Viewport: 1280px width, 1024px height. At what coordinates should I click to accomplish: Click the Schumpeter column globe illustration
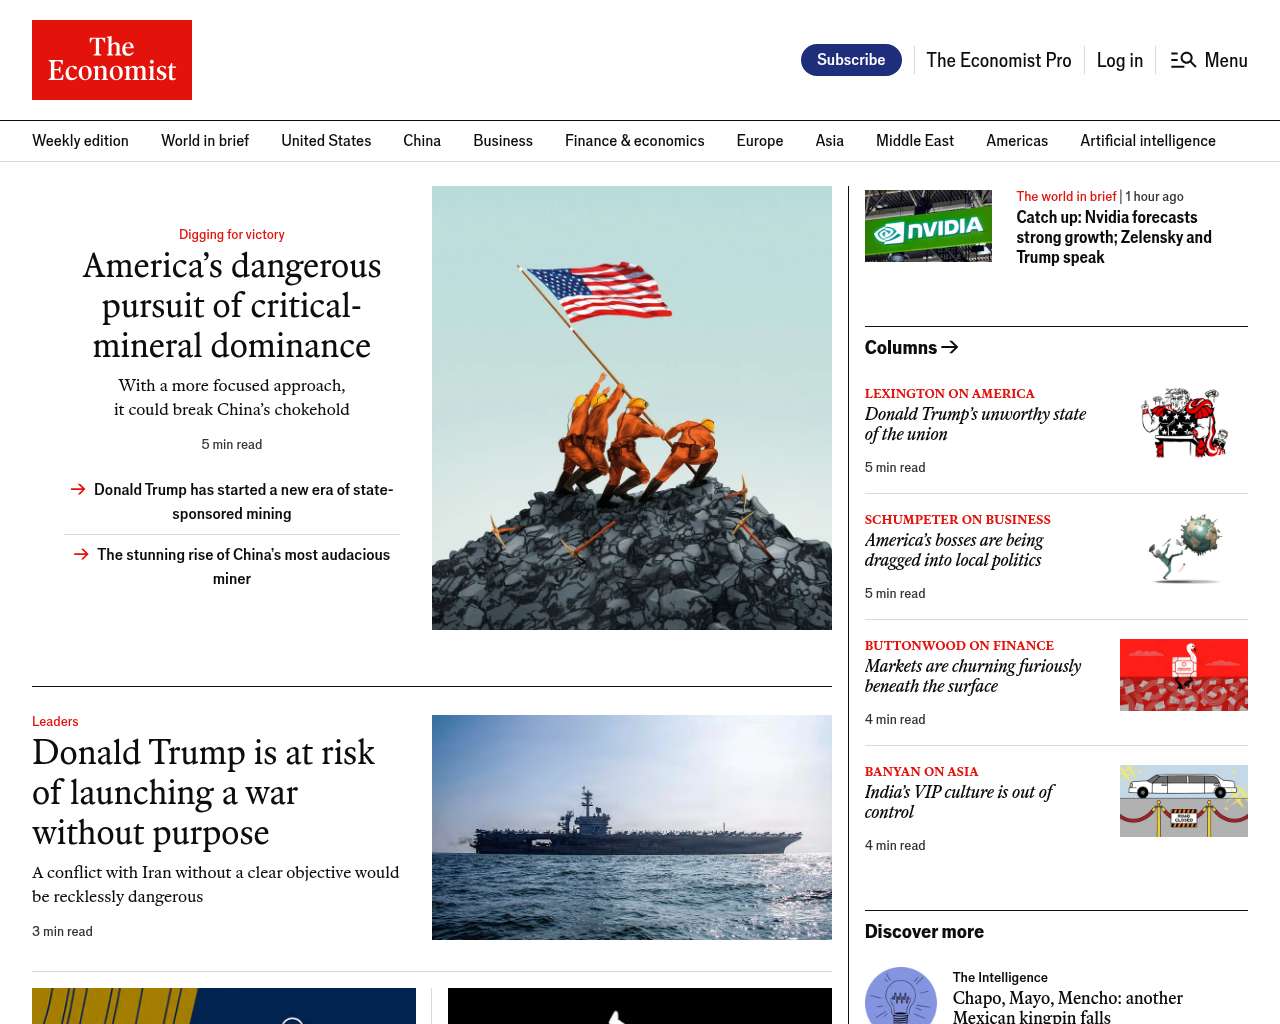[x=1184, y=549]
